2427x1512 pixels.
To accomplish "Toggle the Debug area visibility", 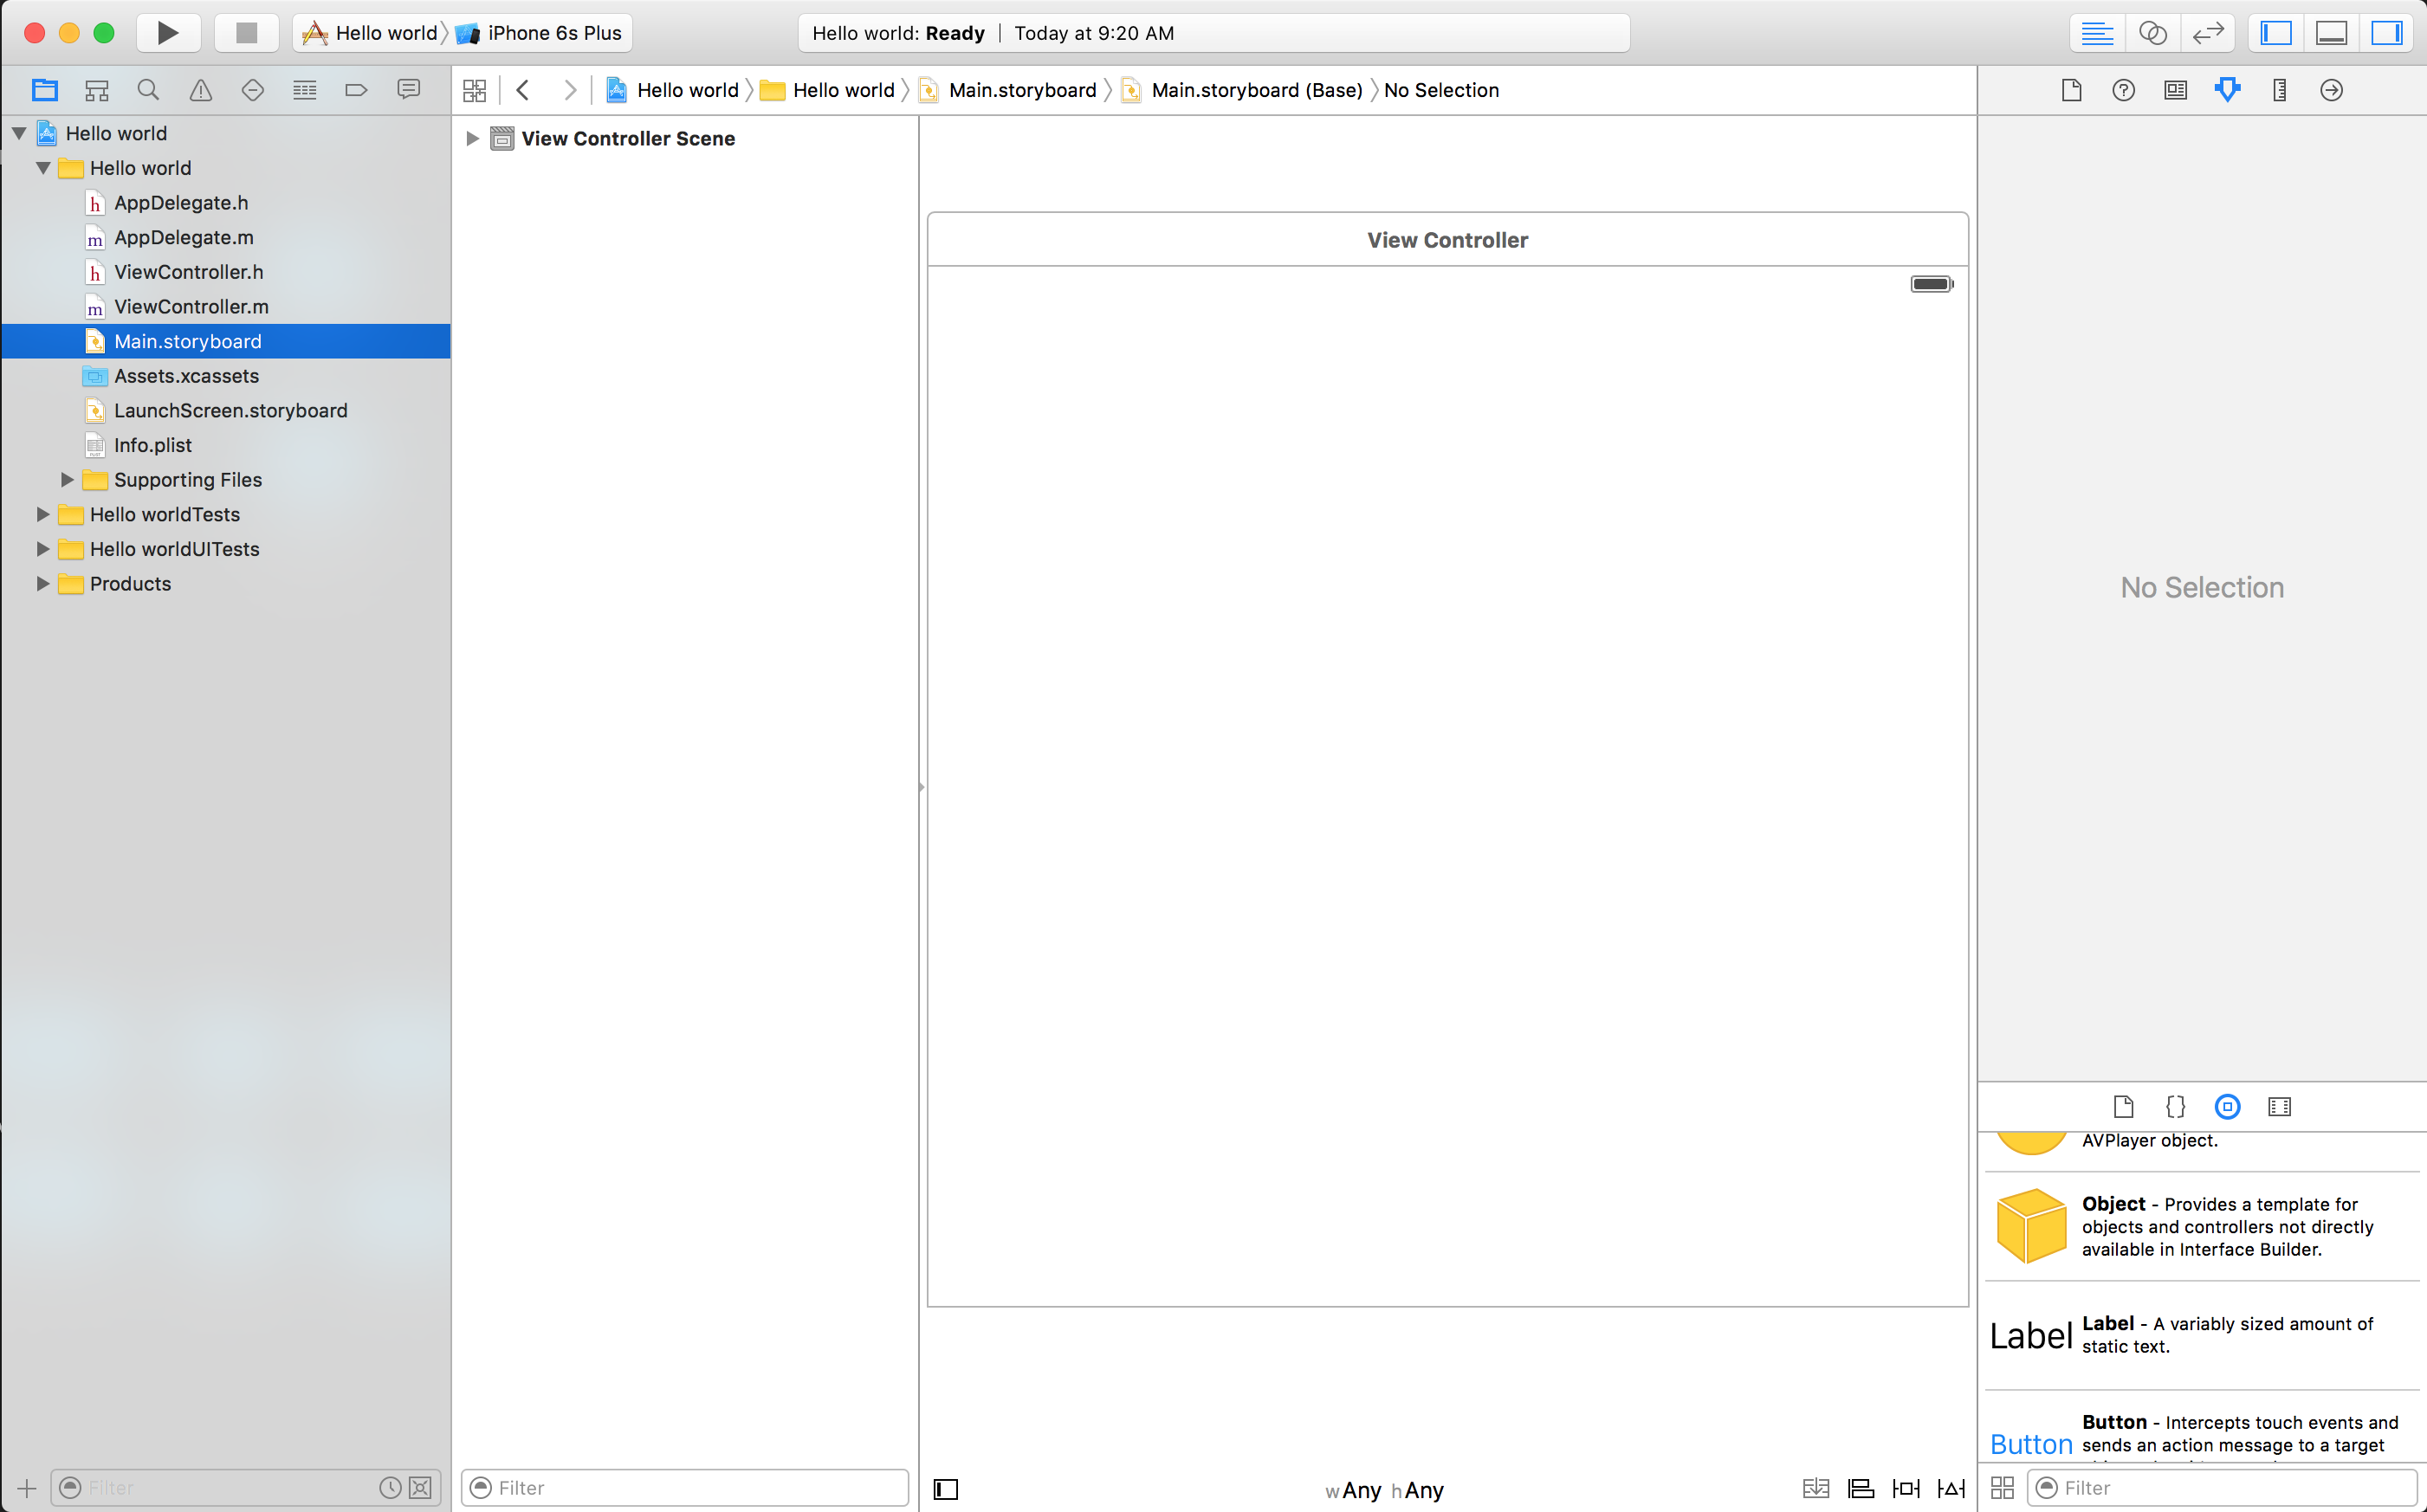I will (x=2331, y=33).
